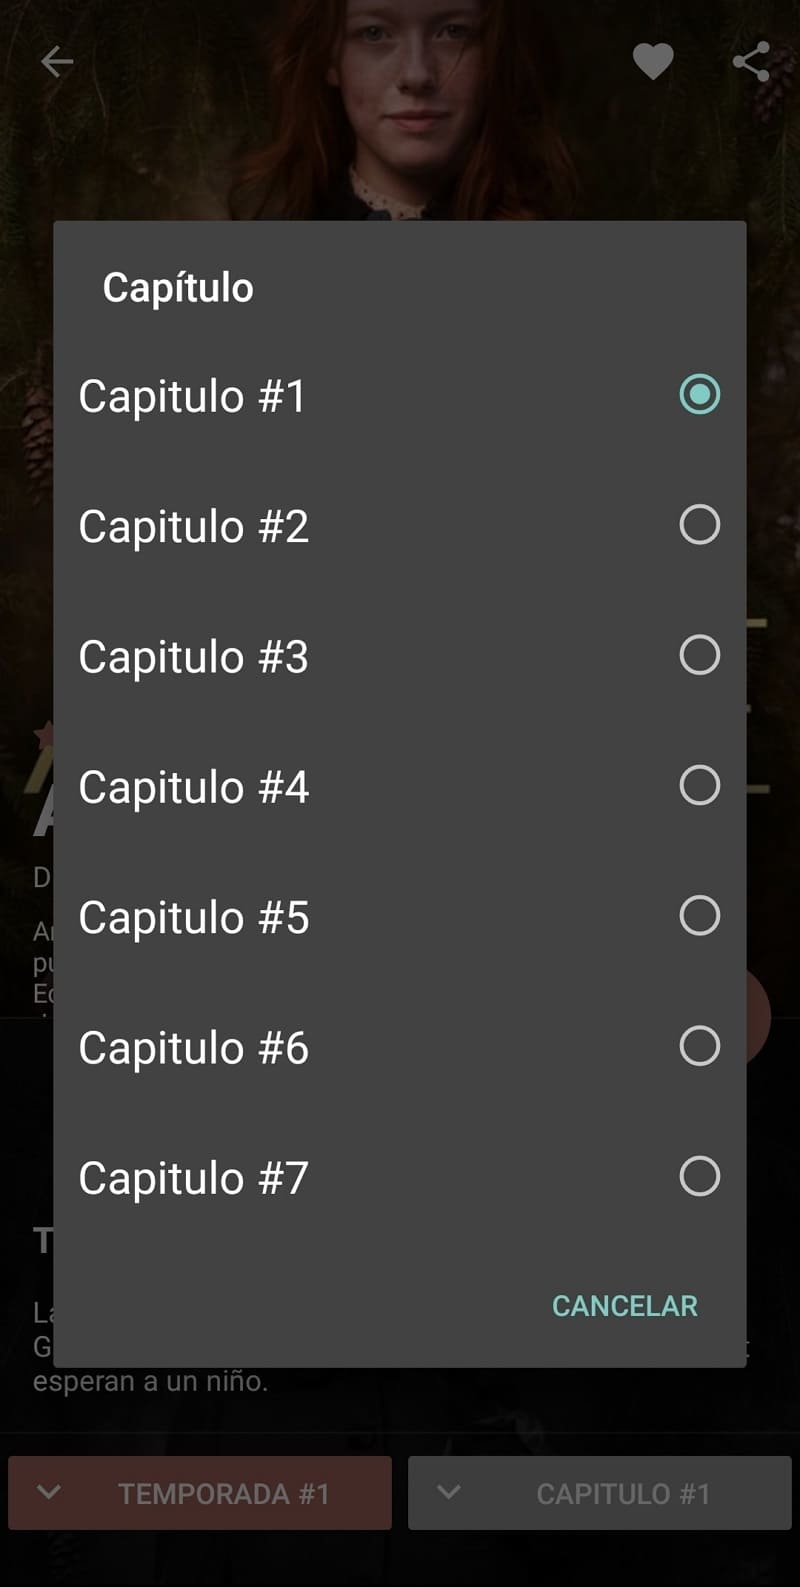
Task: Select the Capitulo #2 radio button
Action: pyautogui.click(x=699, y=524)
